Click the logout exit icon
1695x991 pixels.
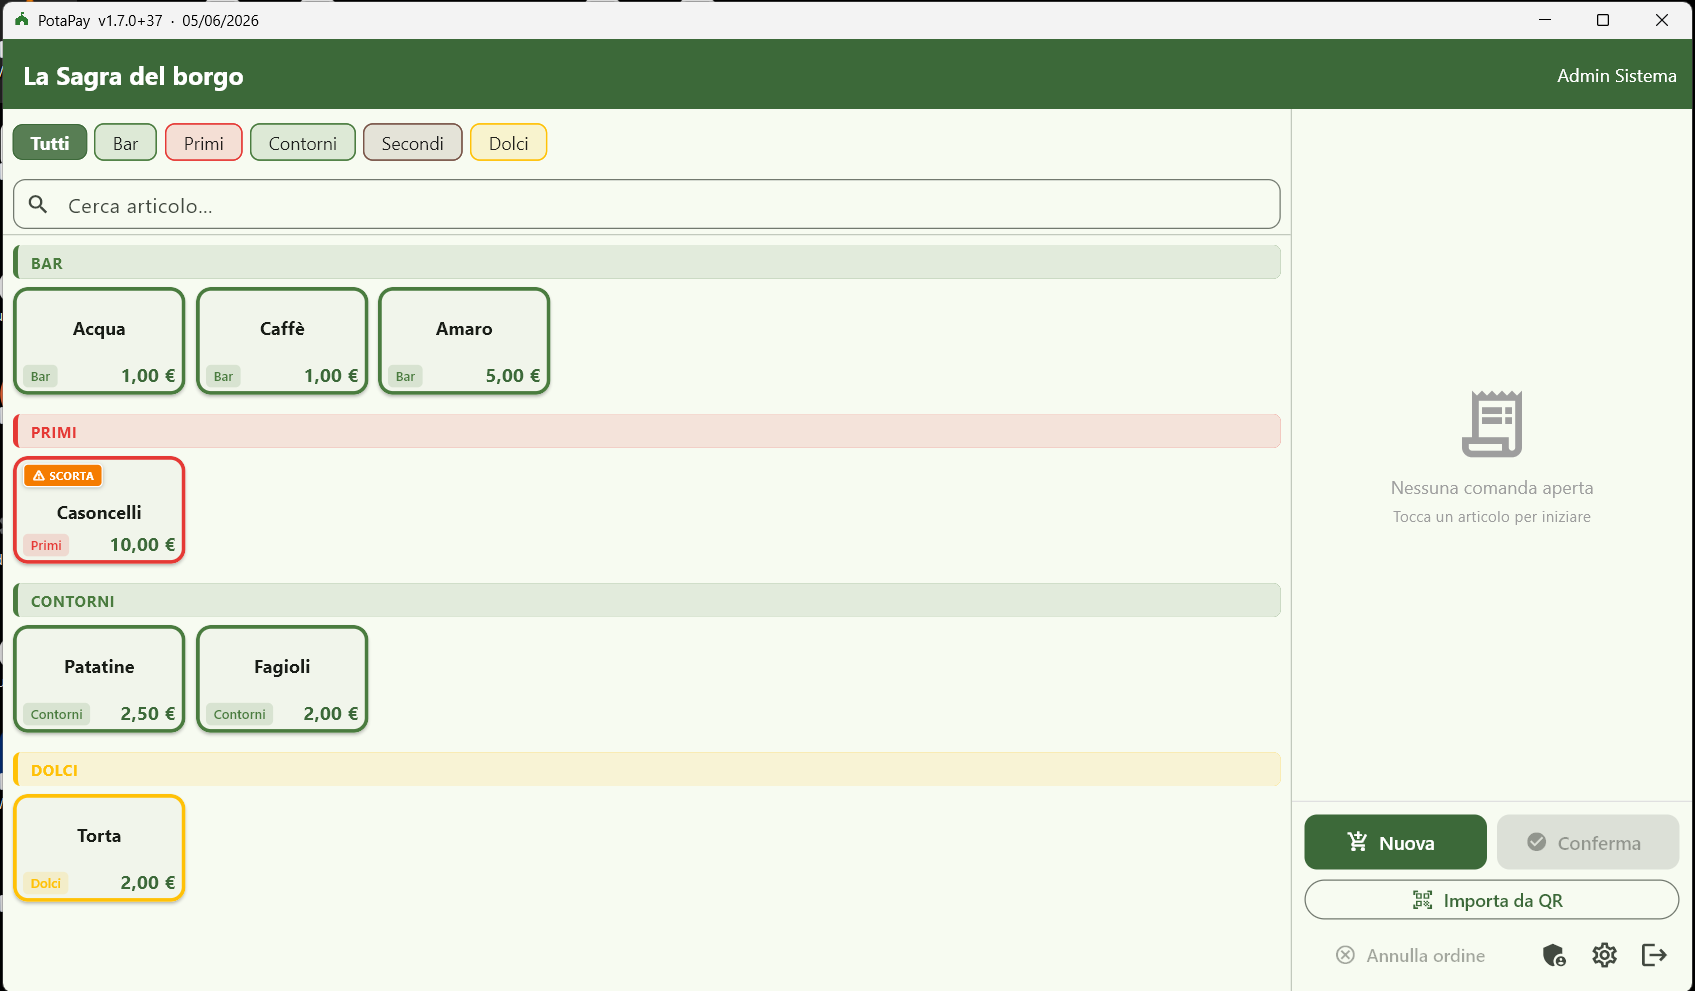(x=1654, y=956)
